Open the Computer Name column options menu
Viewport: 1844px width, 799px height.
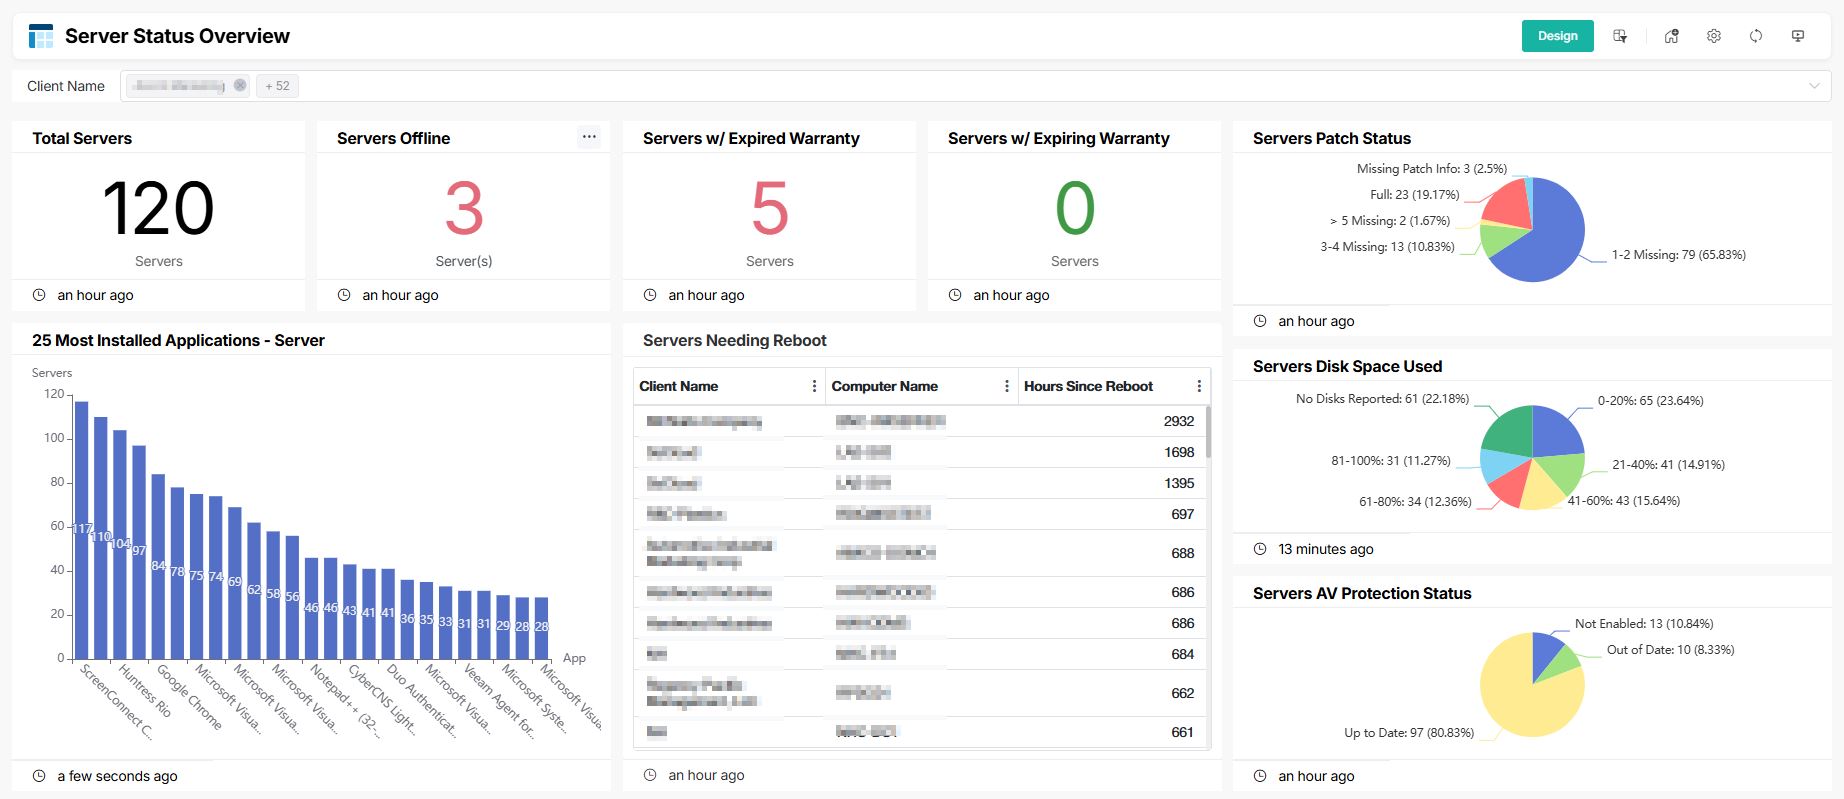[1006, 386]
